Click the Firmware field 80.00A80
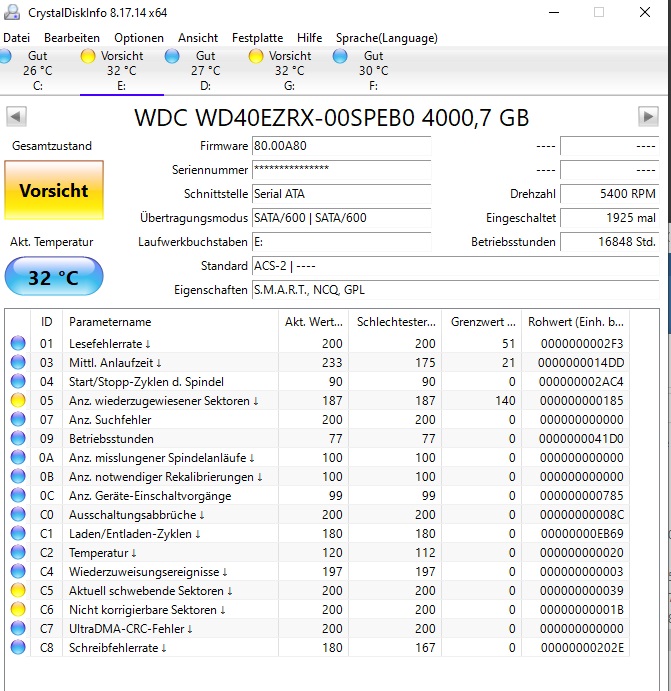Image resolution: width=671 pixels, height=691 pixels. [341, 146]
